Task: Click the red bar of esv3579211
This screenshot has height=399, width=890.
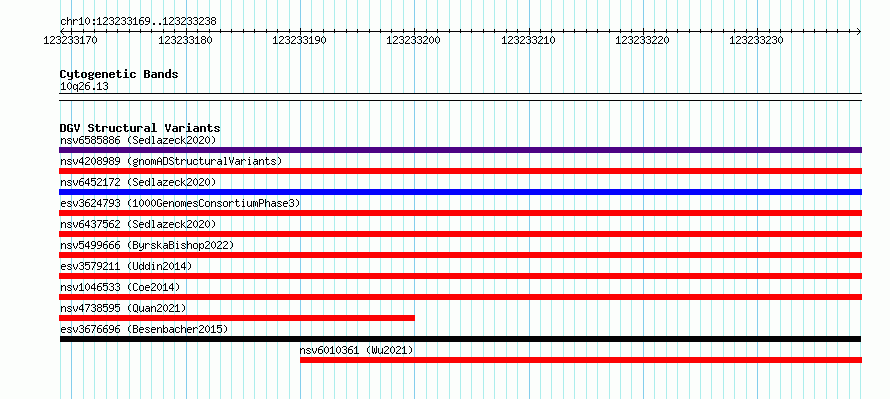Action: point(460,276)
